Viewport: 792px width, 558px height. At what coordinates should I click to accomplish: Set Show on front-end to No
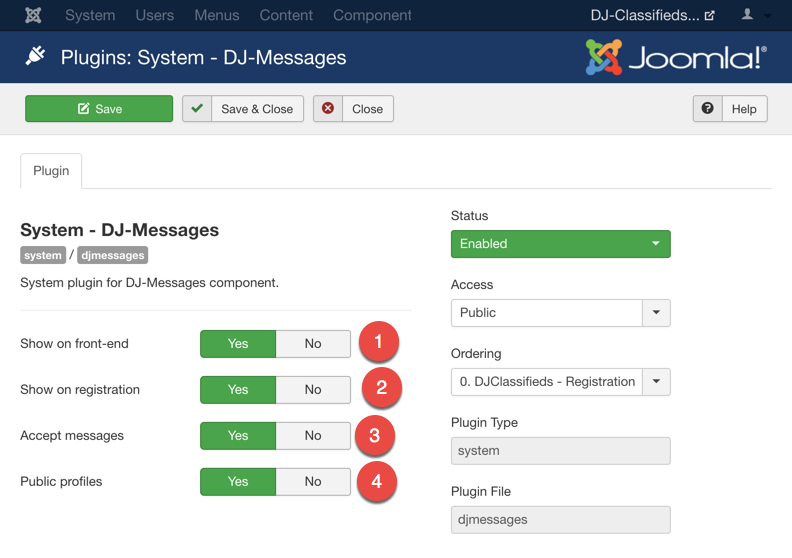pos(313,343)
